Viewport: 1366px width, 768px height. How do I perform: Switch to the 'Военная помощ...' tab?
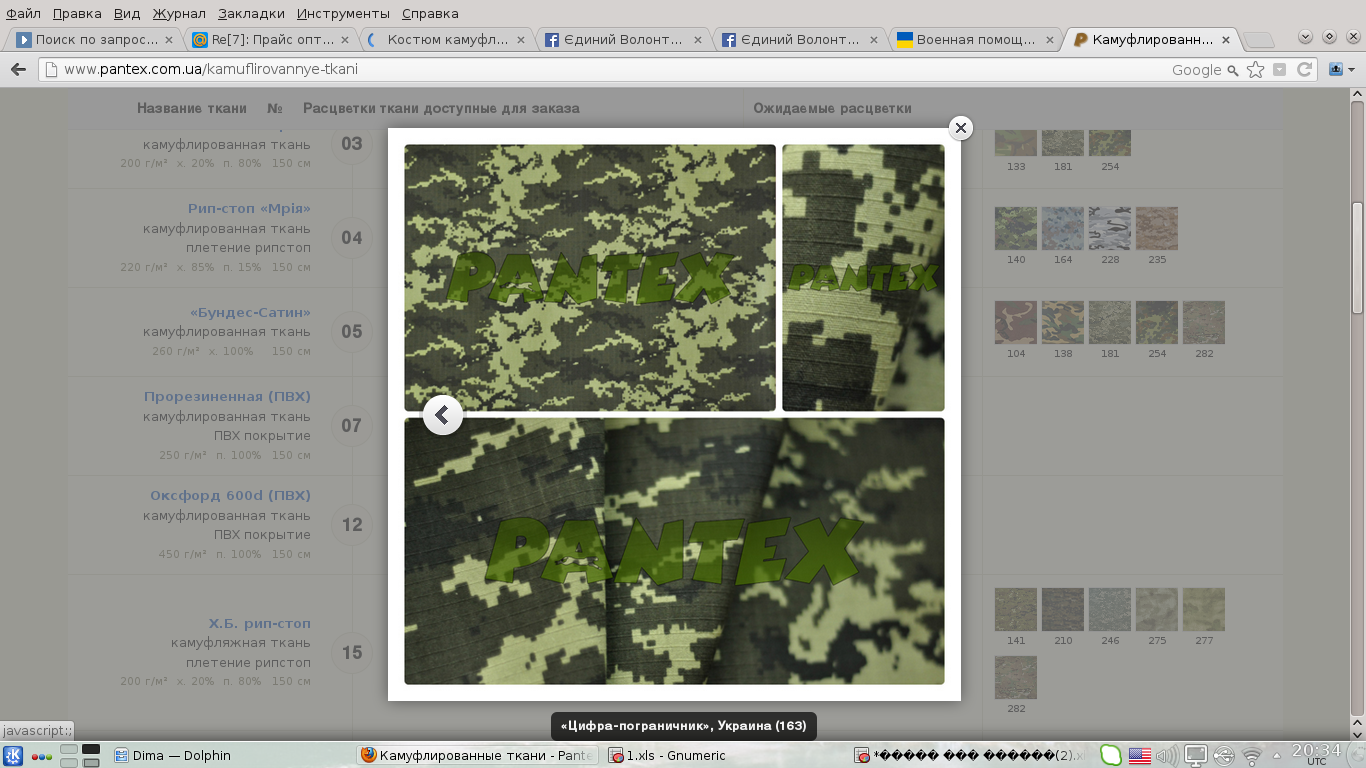pos(974,40)
